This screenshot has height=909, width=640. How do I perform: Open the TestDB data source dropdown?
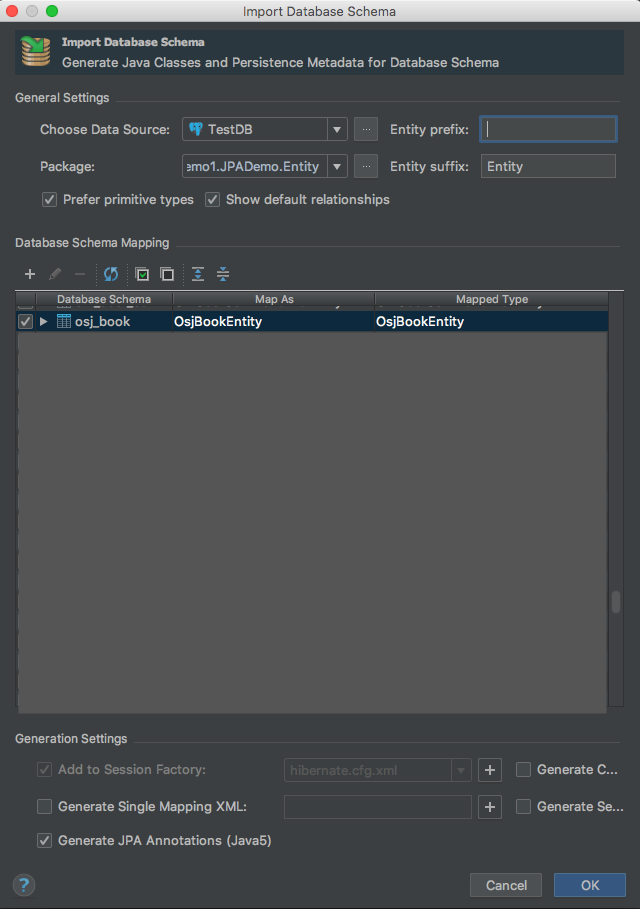(x=337, y=129)
